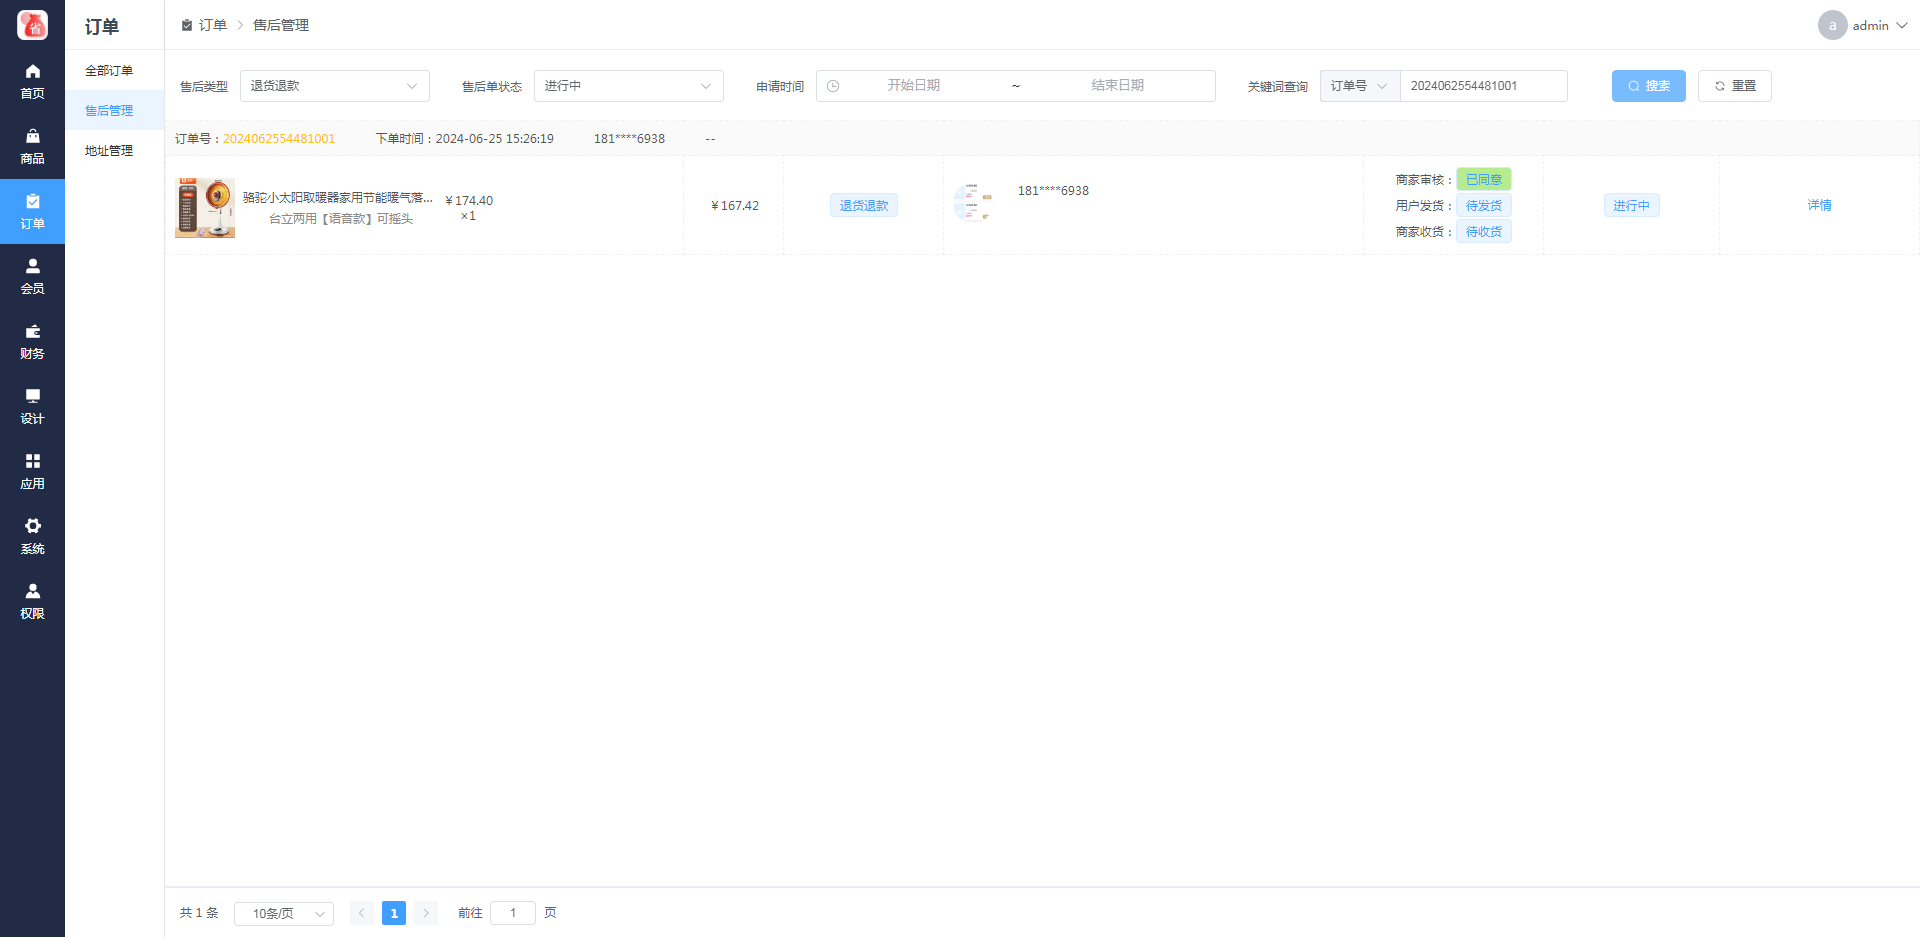The height and width of the screenshot is (937, 1920).
Task: Click the admin avatar icon
Action: (x=1832, y=25)
